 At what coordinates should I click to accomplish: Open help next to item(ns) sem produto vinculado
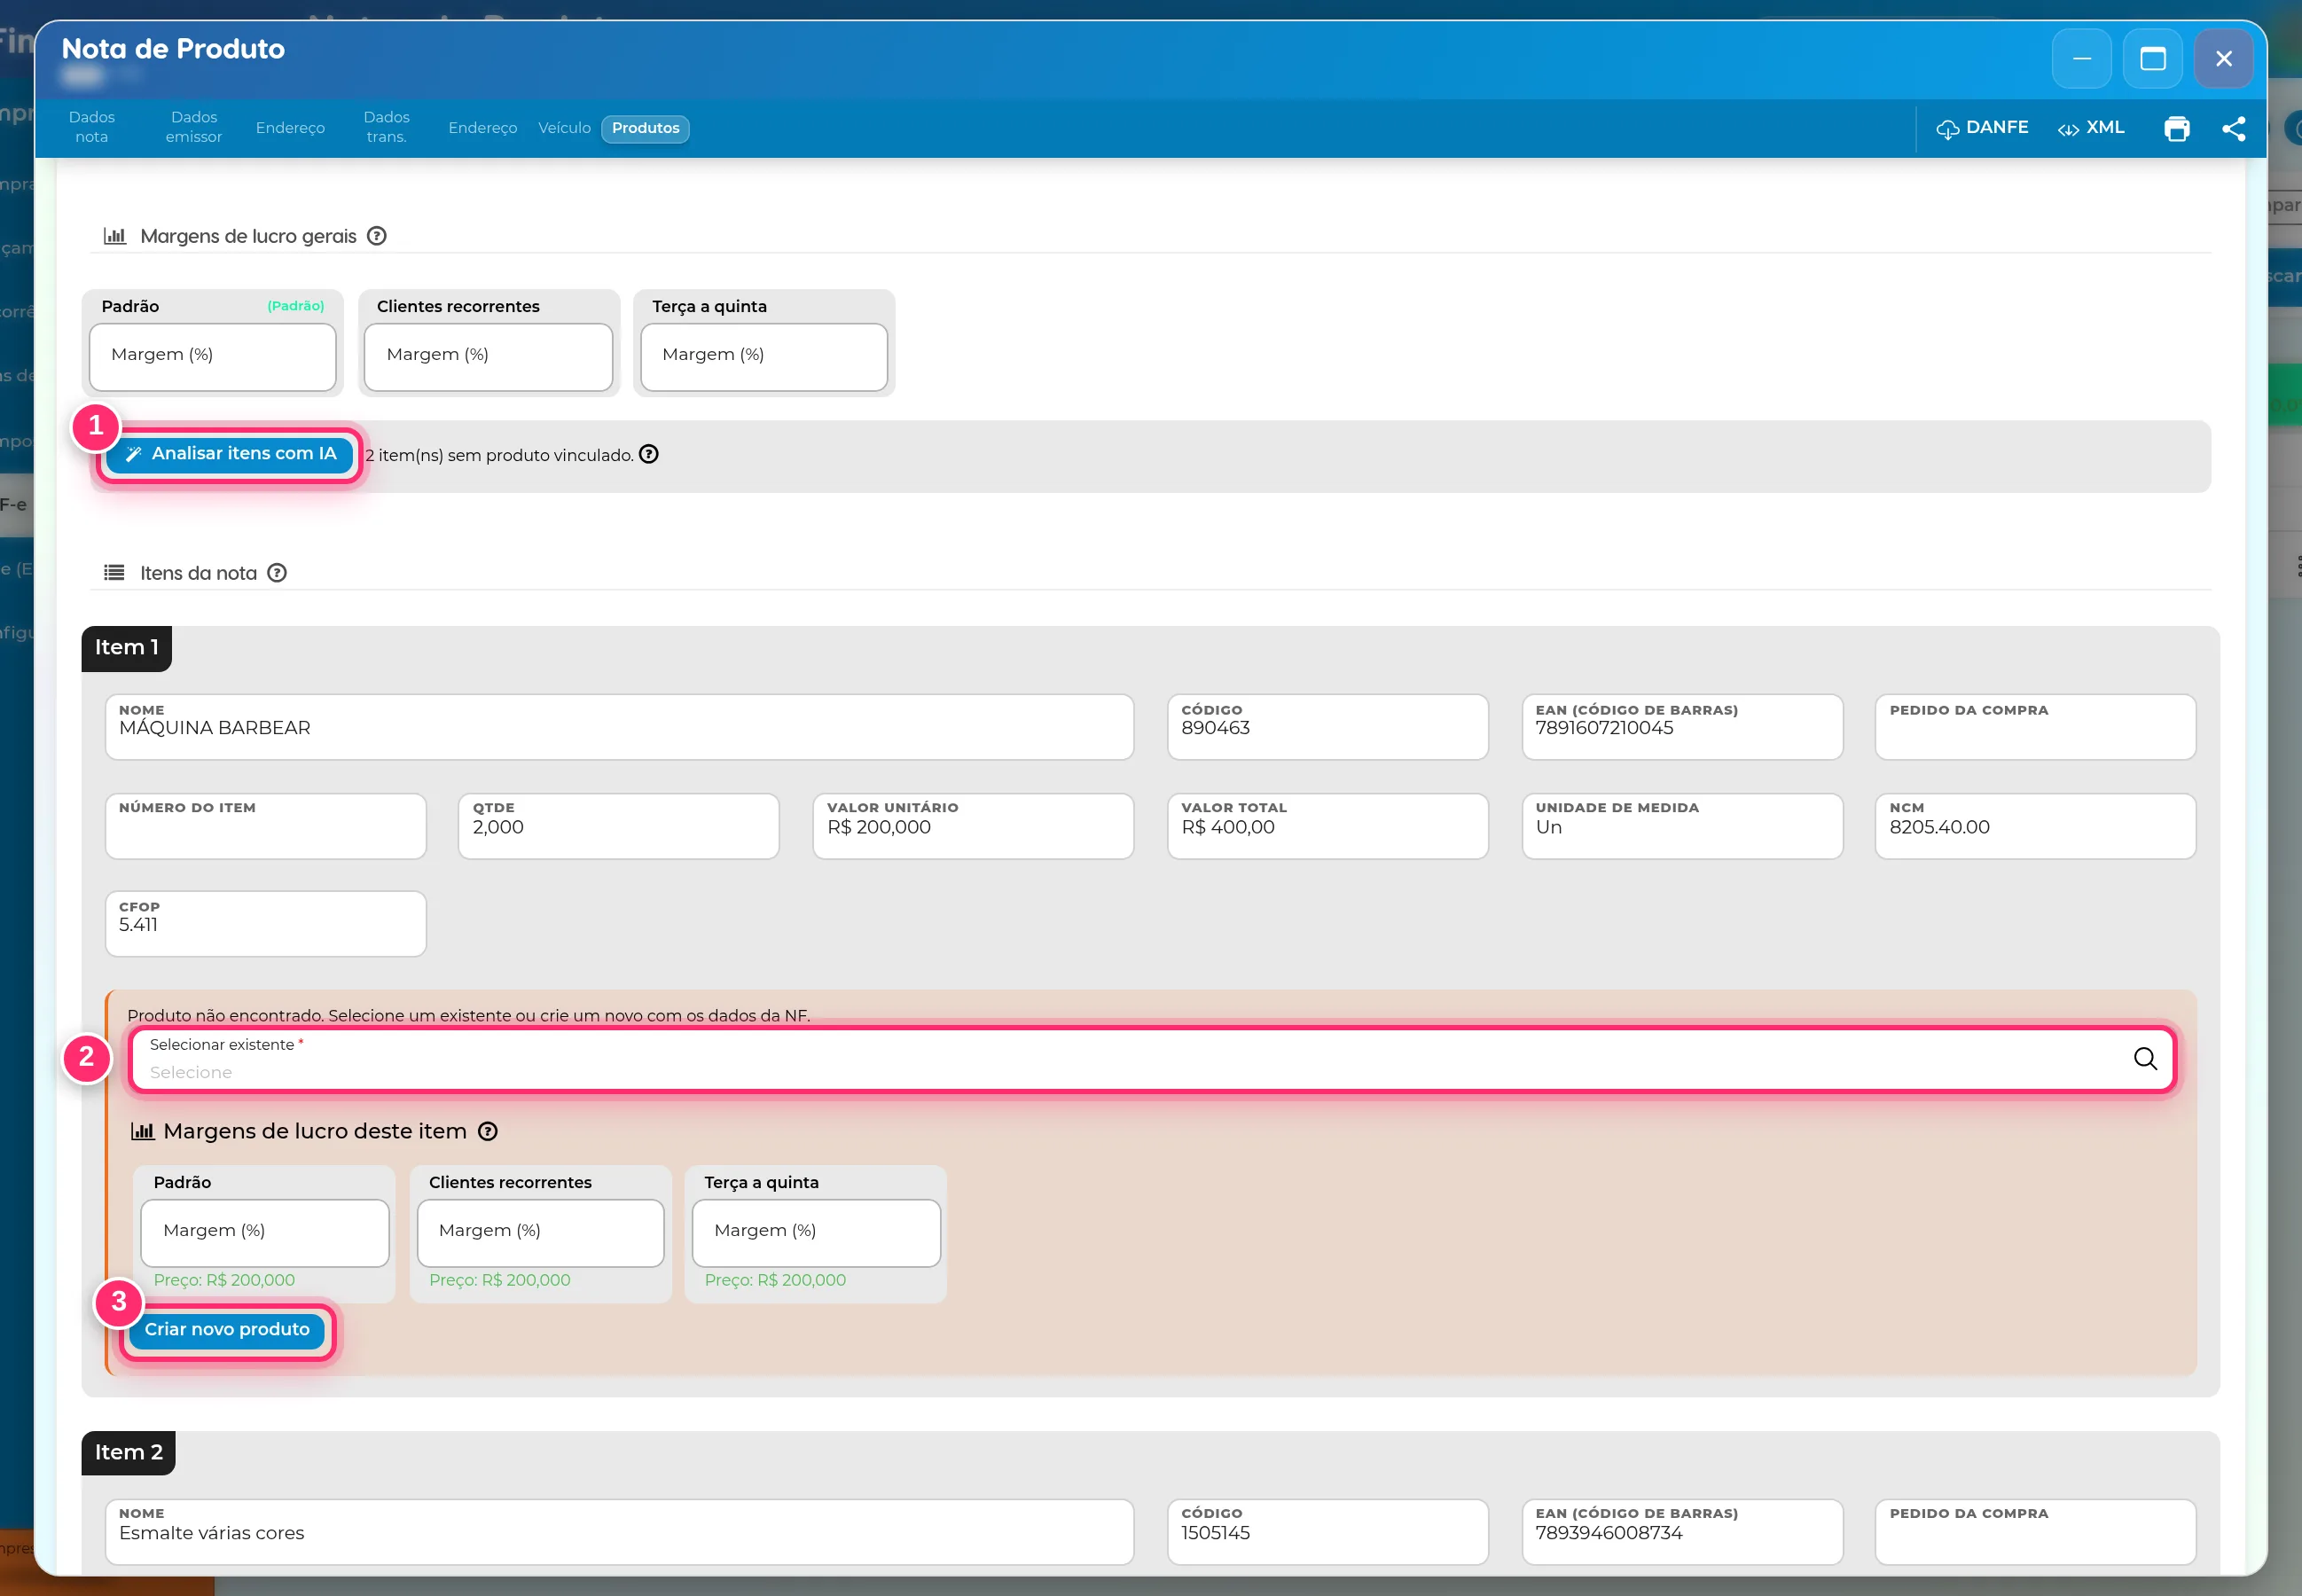(x=648, y=454)
